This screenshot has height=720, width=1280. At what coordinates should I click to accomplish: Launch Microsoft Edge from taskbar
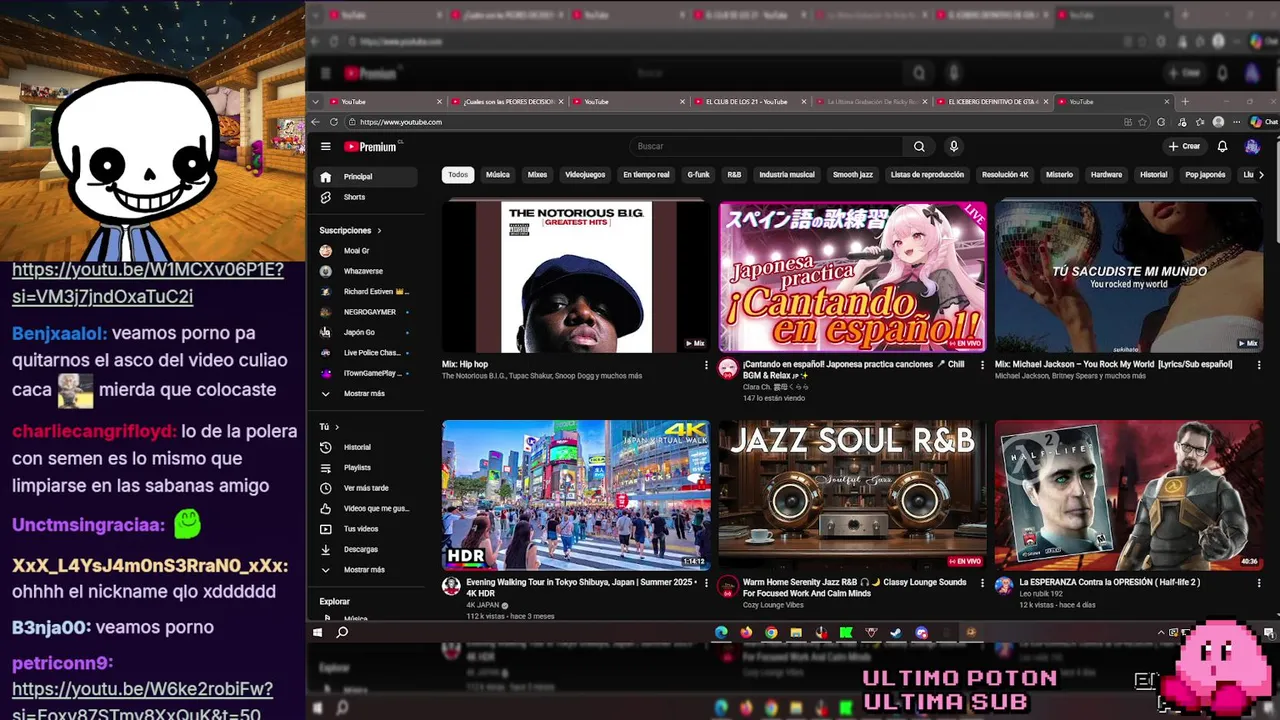coord(721,632)
